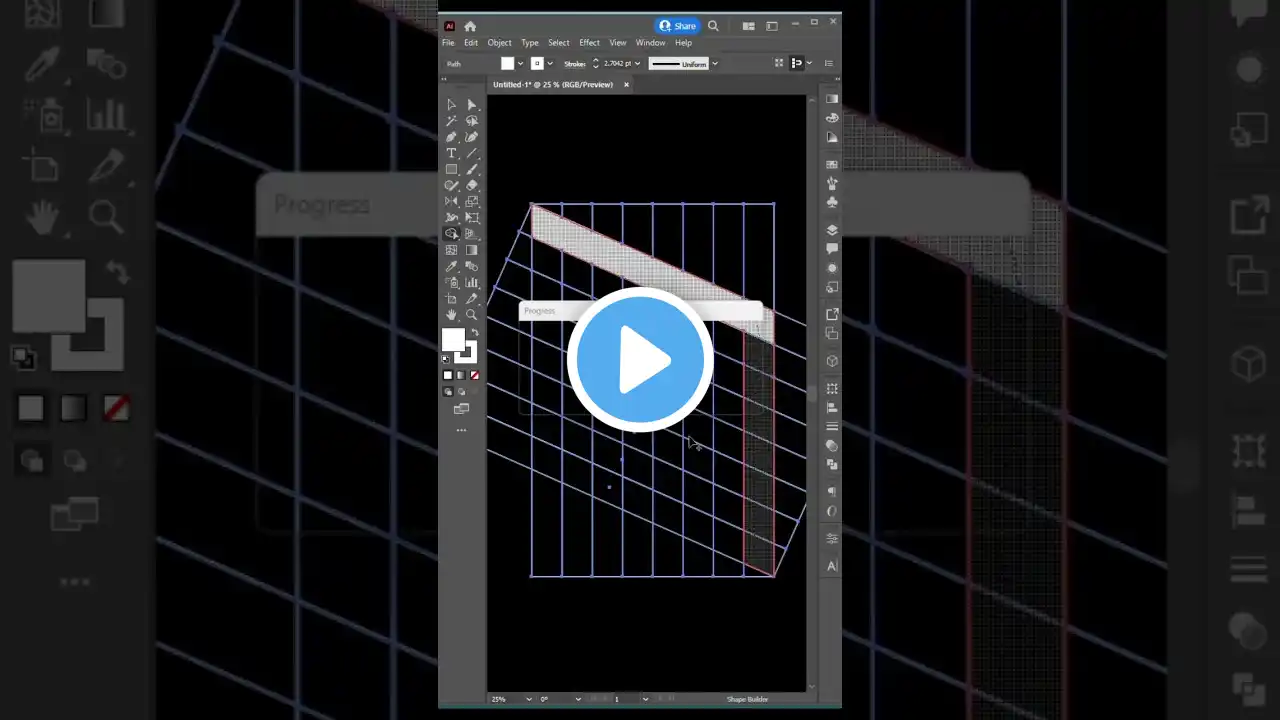Open the control bar stroke color dropdown
1280x720 pixels.
pyautogui.click(x=550, y=64)
